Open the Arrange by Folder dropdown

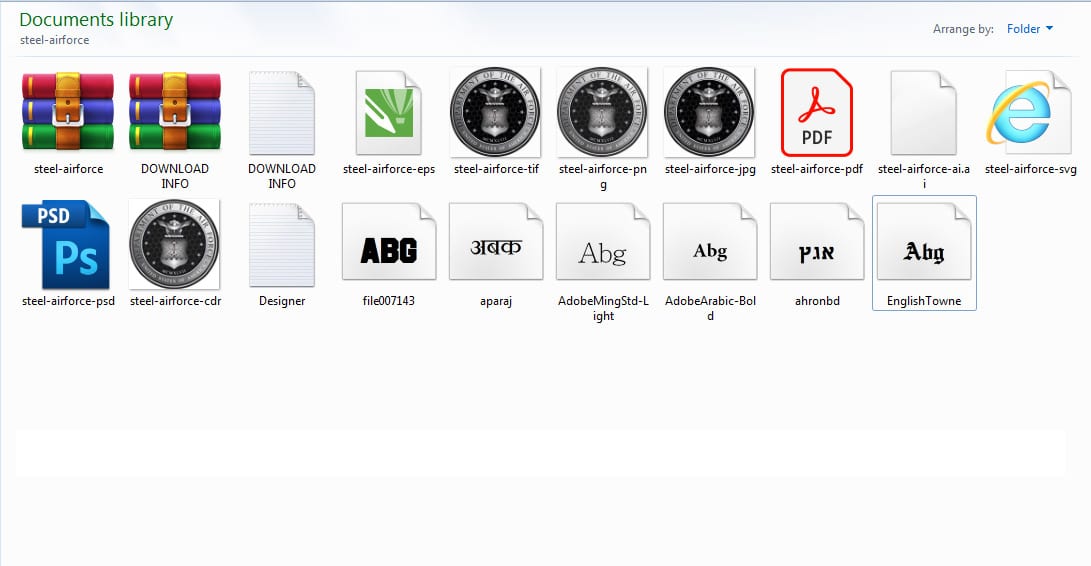pos(1029,29)
